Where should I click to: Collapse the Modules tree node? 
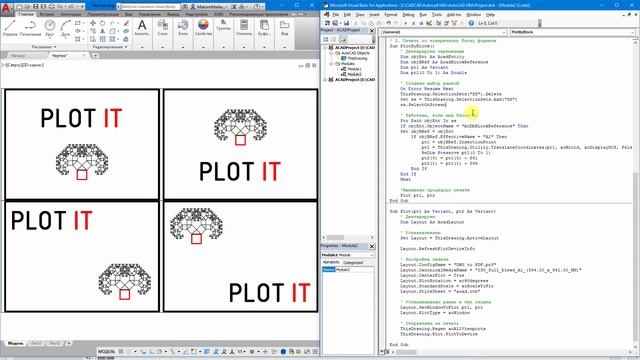[x=331, y=64]
